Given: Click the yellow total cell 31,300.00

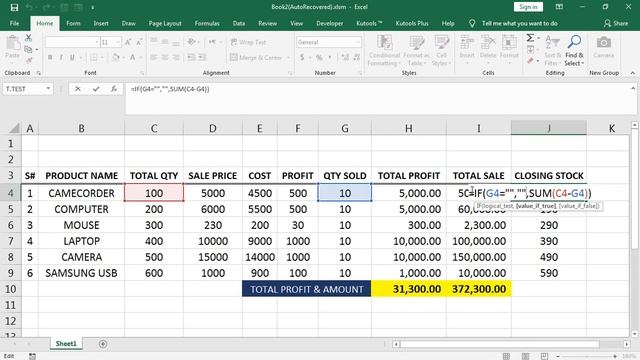Looking at the screenshot, I should click(x=409, y=289).
